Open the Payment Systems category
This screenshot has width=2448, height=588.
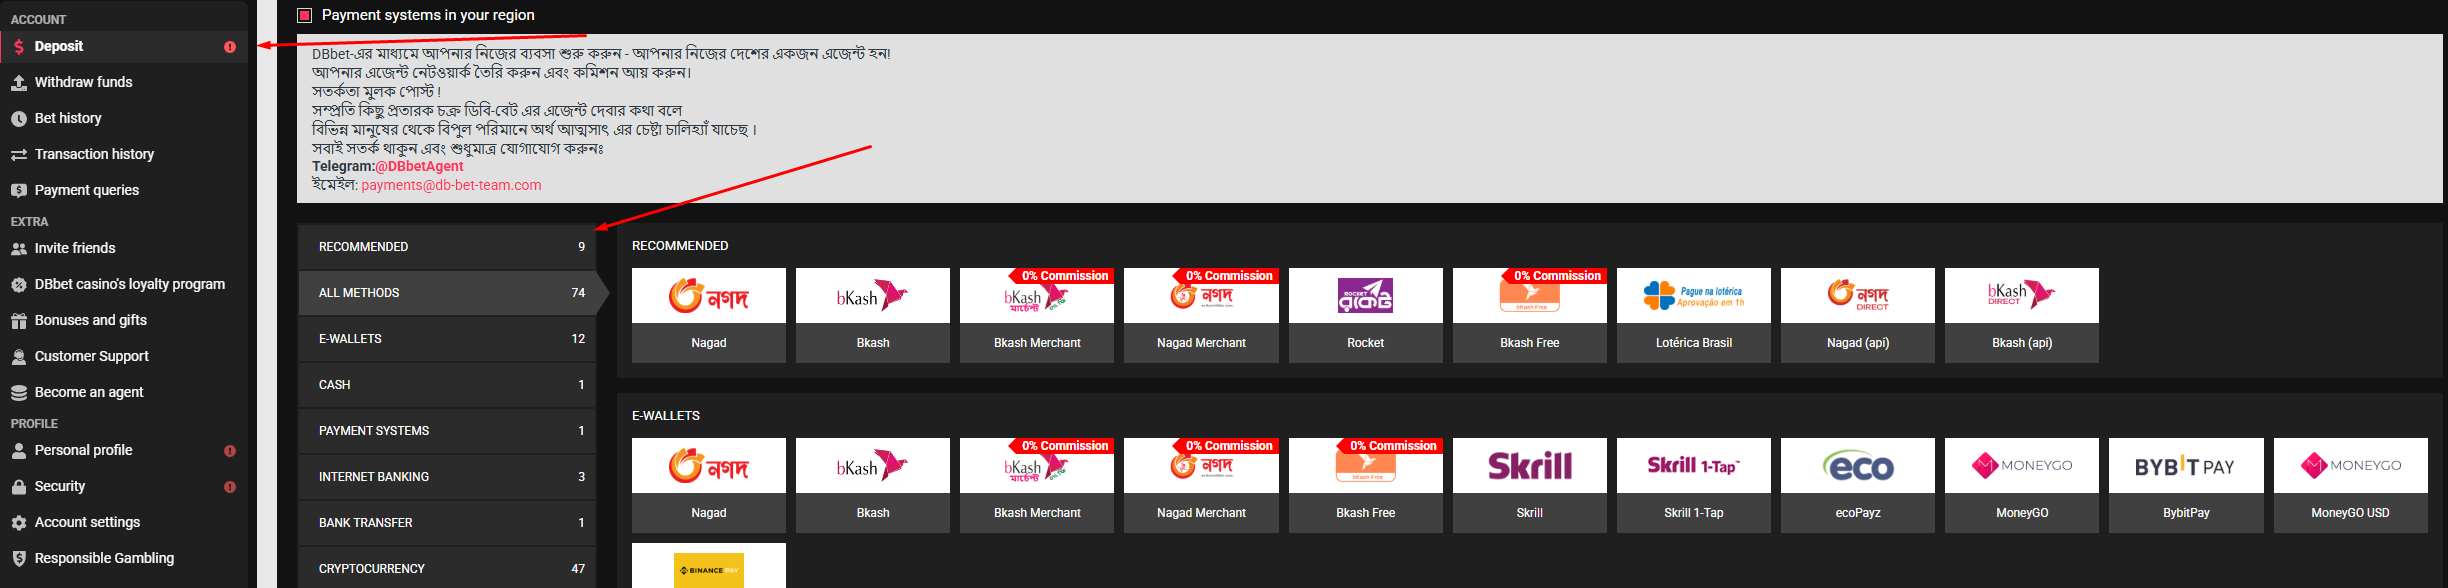(447, 431)
